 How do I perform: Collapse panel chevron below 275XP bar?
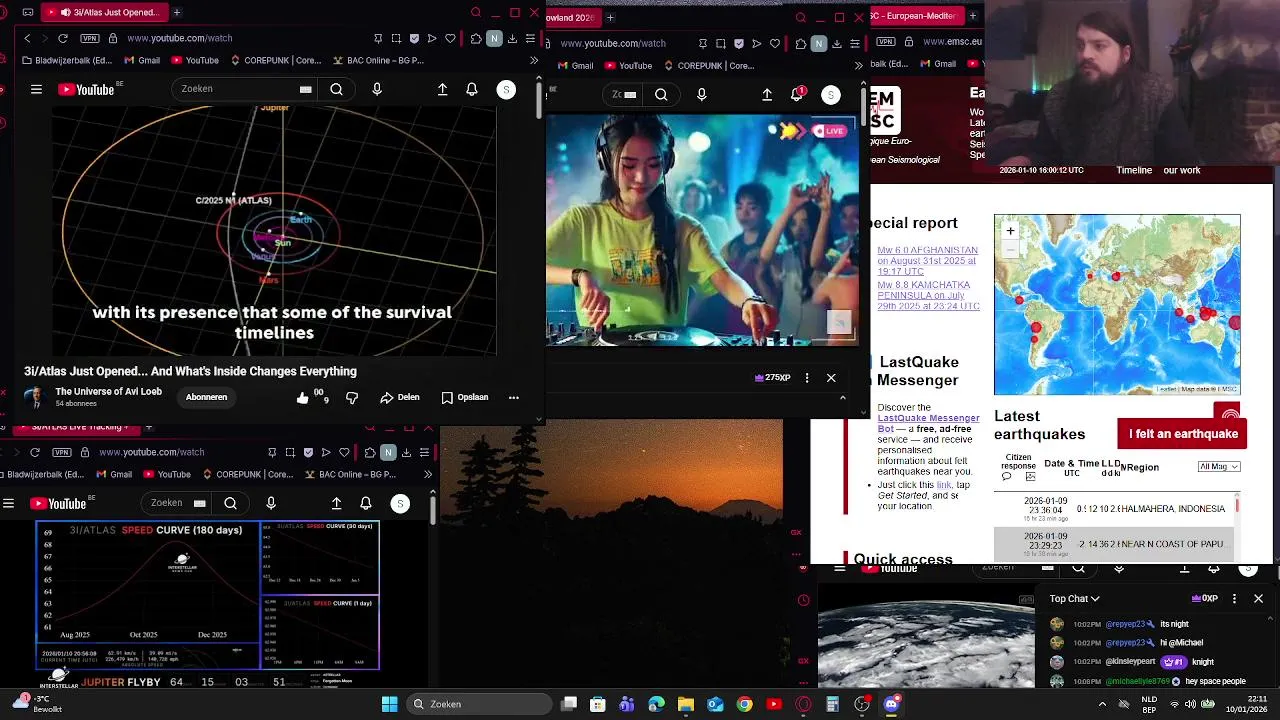point(842,398)
